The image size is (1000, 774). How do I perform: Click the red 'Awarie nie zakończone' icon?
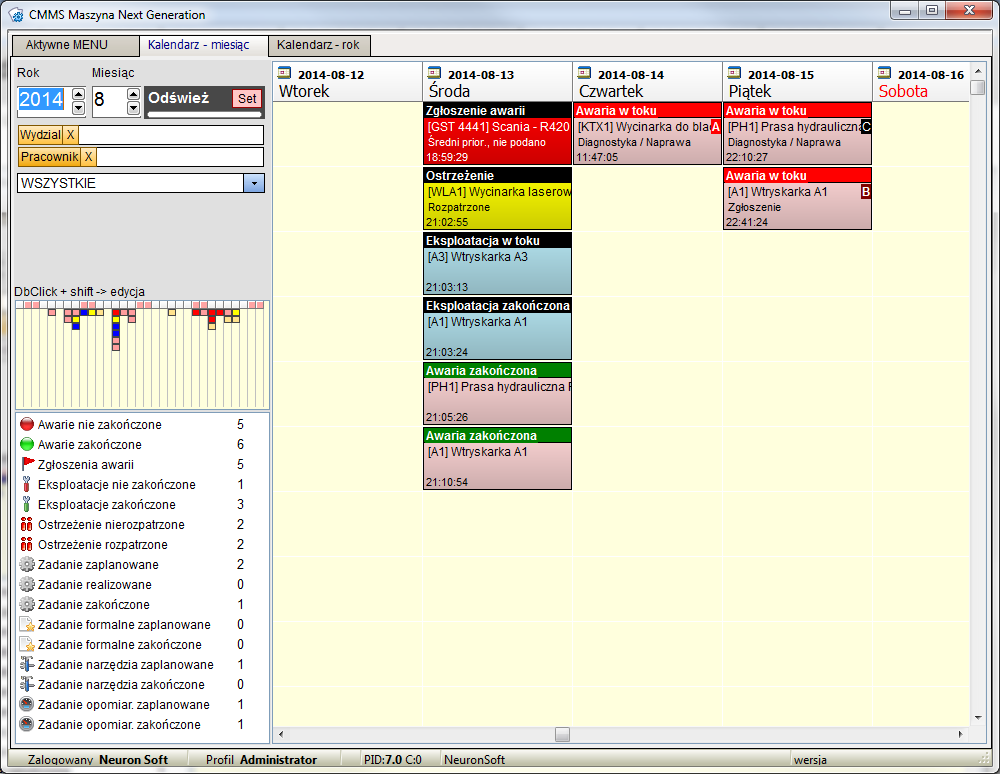(x=27, y=424)
